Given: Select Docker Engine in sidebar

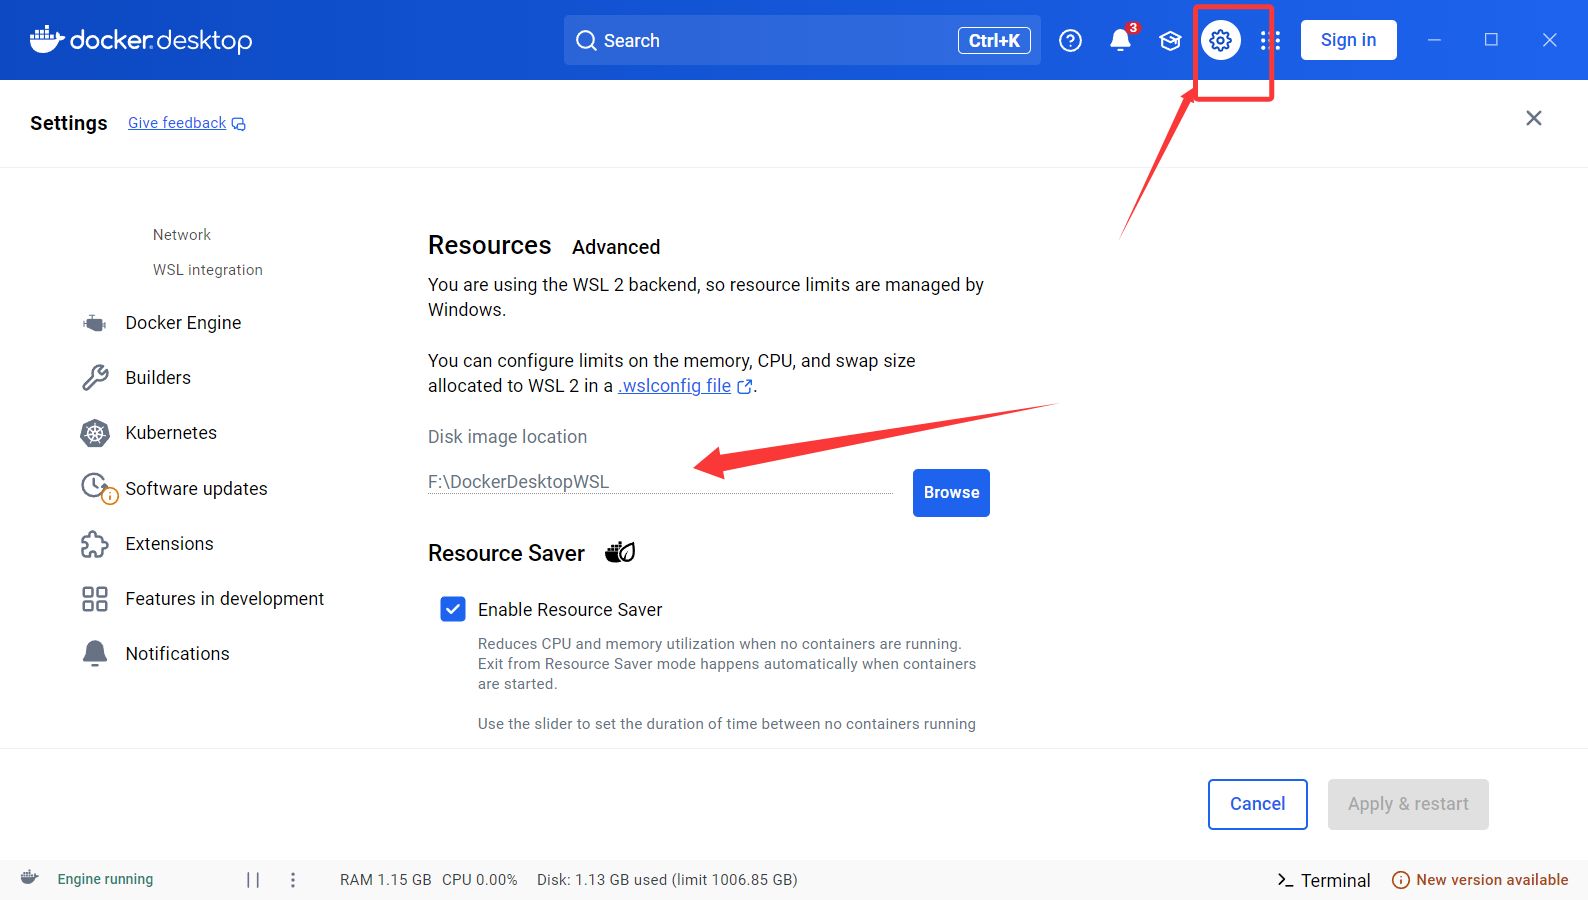Looking at the screenshot, I should click(183, 323).
